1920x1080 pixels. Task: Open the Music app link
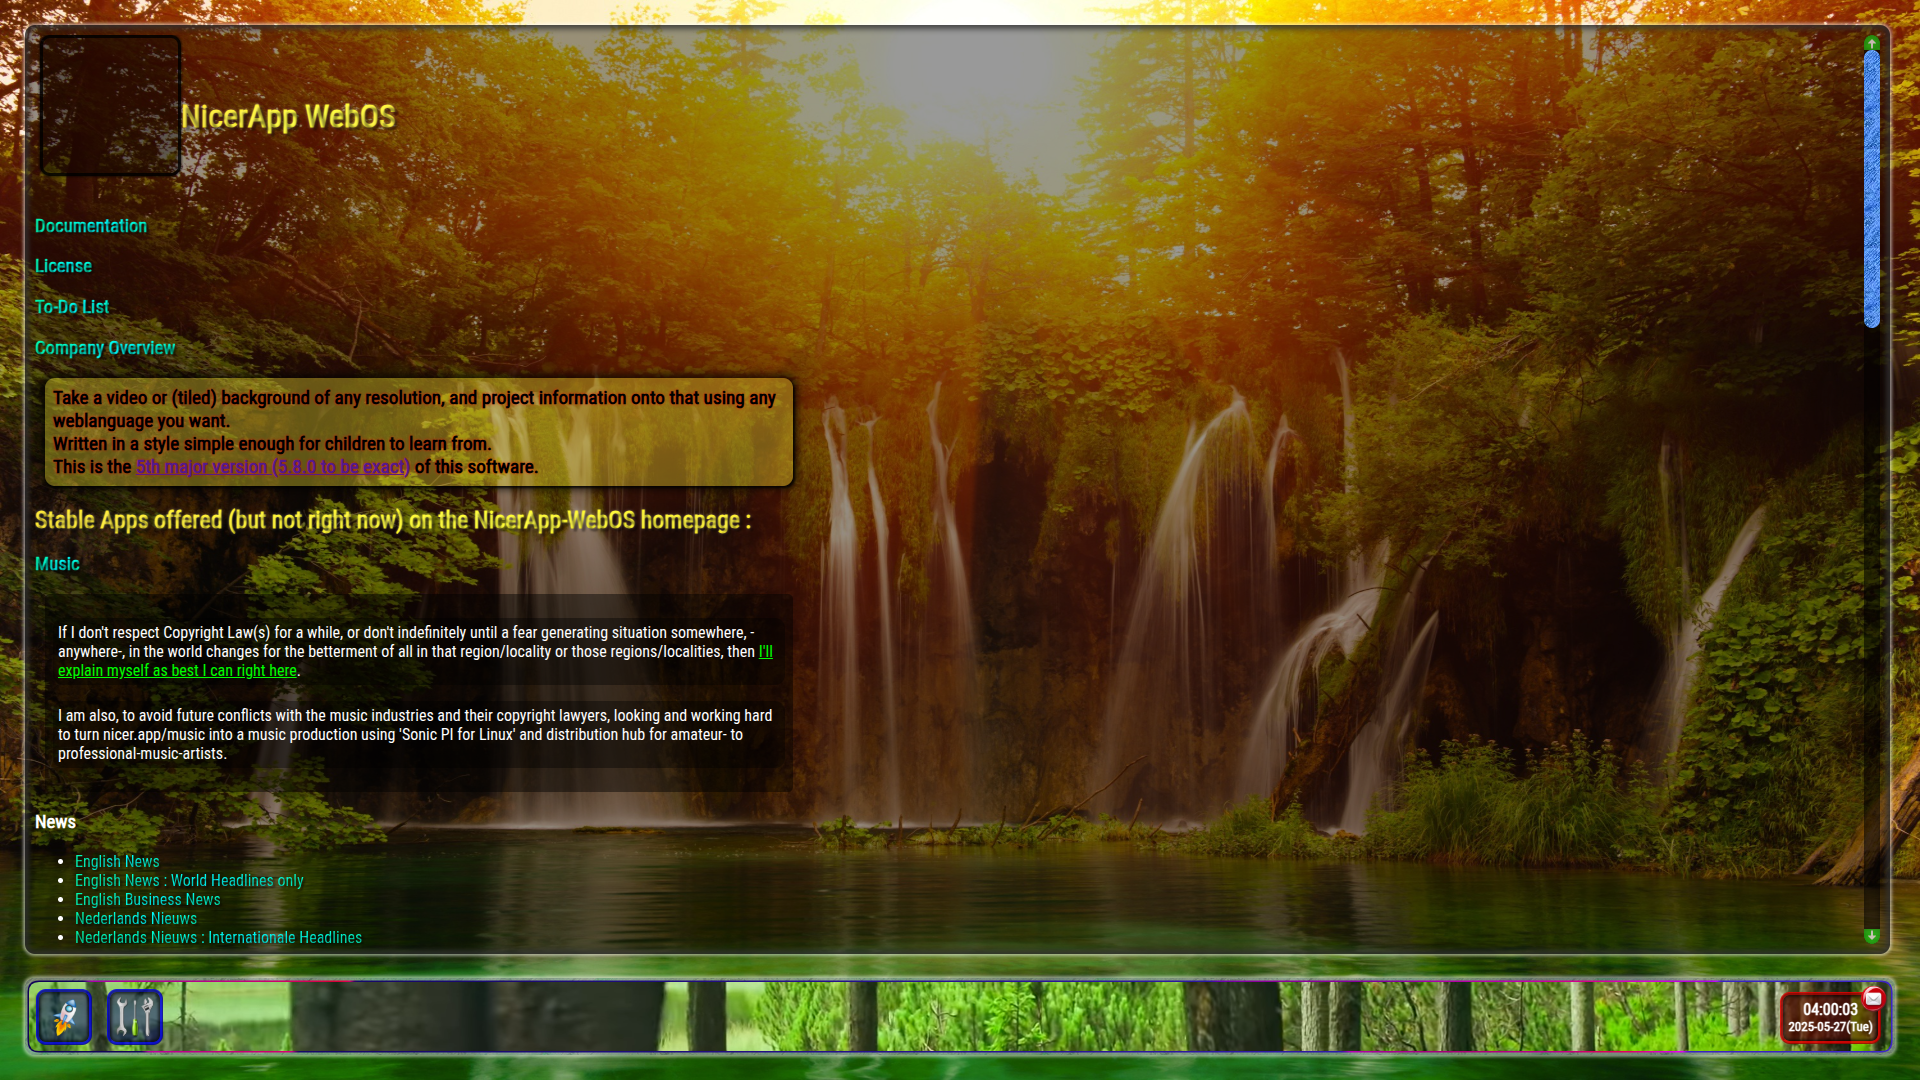(57, 564)
